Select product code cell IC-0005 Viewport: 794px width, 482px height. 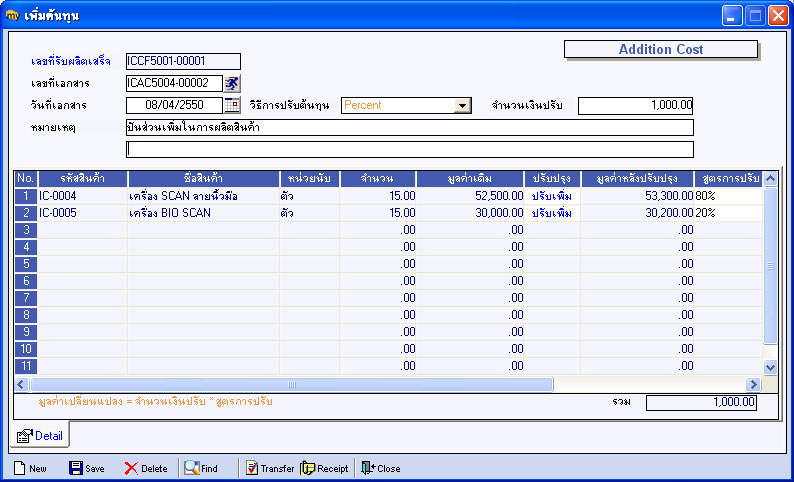point(83,213)
